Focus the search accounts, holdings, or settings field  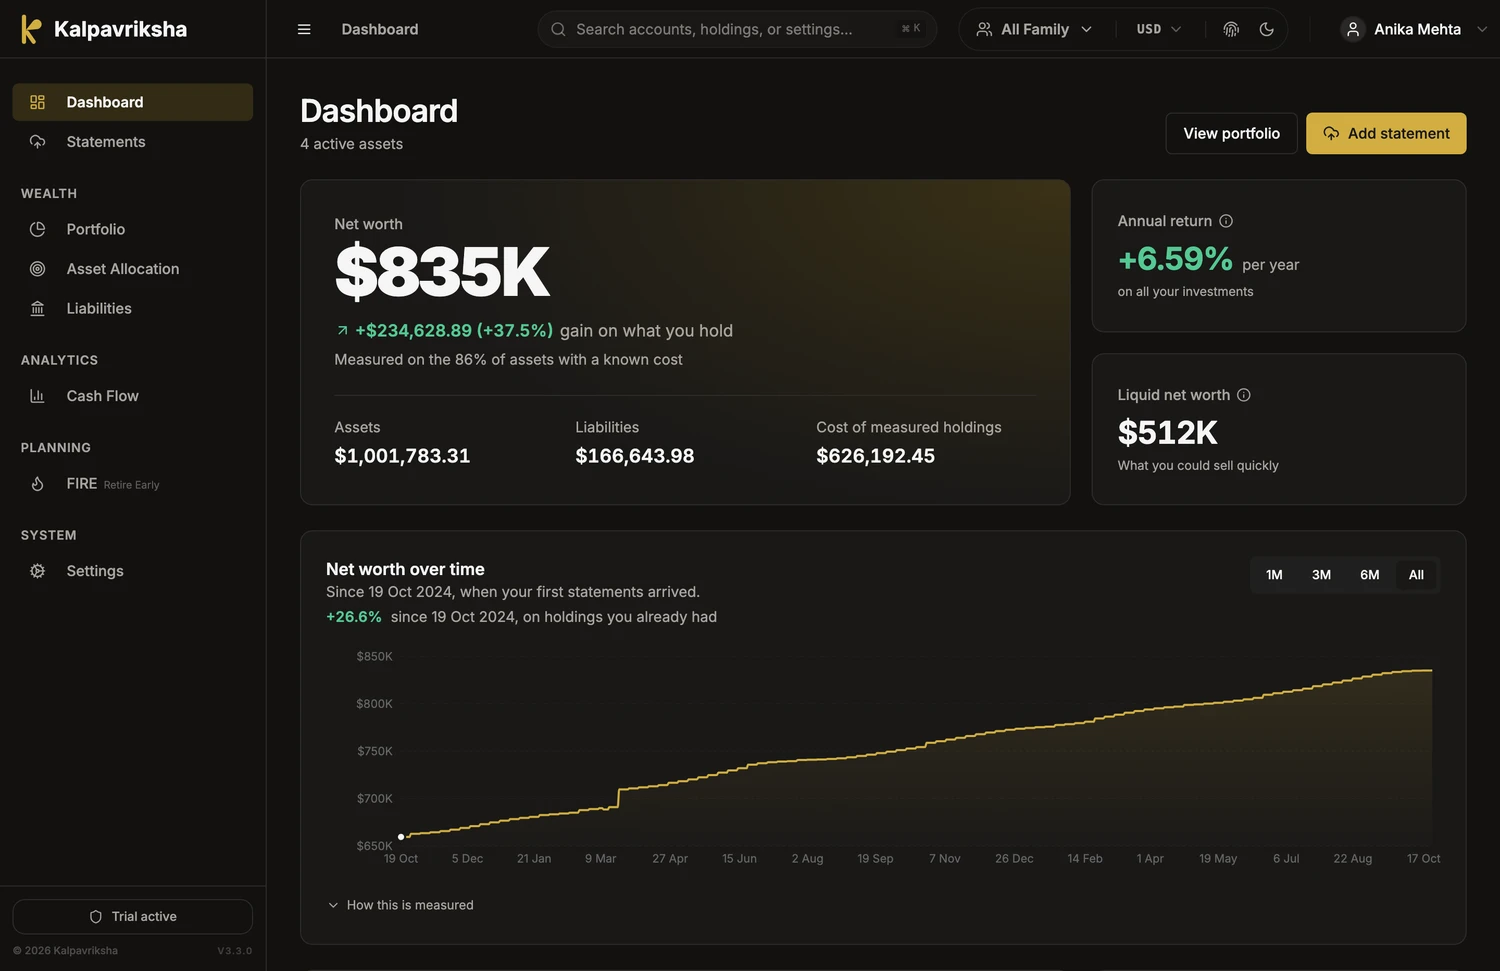[737, 29]
